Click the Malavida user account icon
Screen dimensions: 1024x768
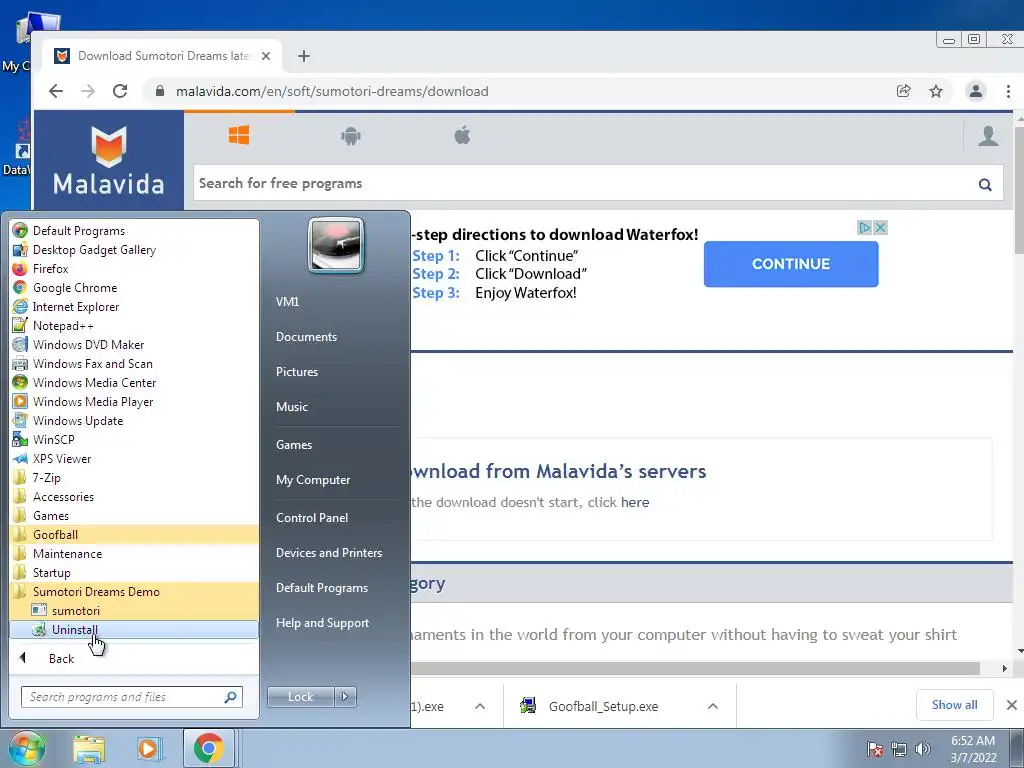[988, 136]
